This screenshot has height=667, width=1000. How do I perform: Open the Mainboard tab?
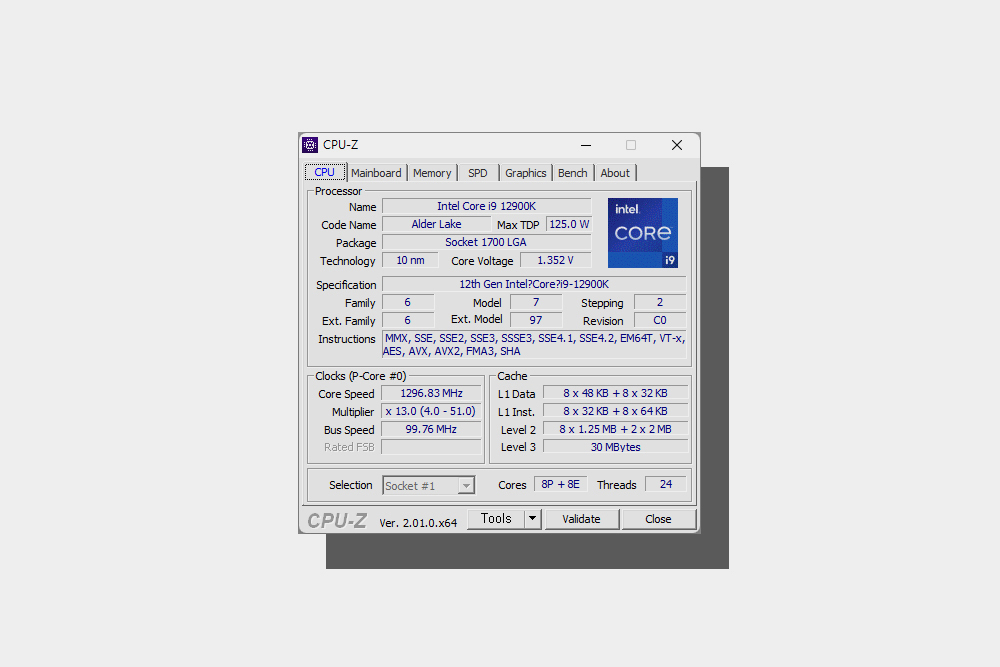coord(376,173)
